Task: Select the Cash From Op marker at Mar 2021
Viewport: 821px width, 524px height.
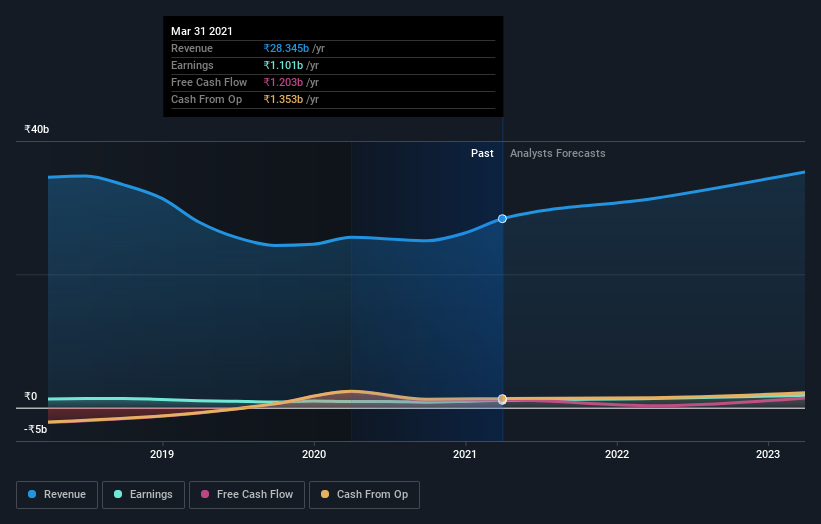Action: (x=502, y=399)
